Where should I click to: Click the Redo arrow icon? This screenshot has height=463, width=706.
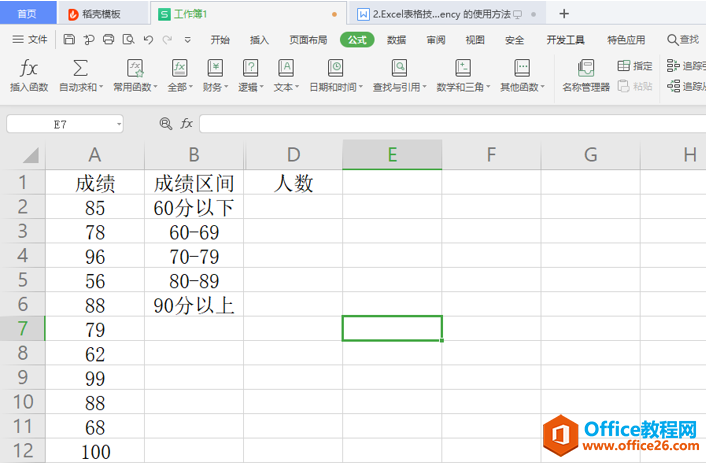pyautogui.click(x=167, y=40)
